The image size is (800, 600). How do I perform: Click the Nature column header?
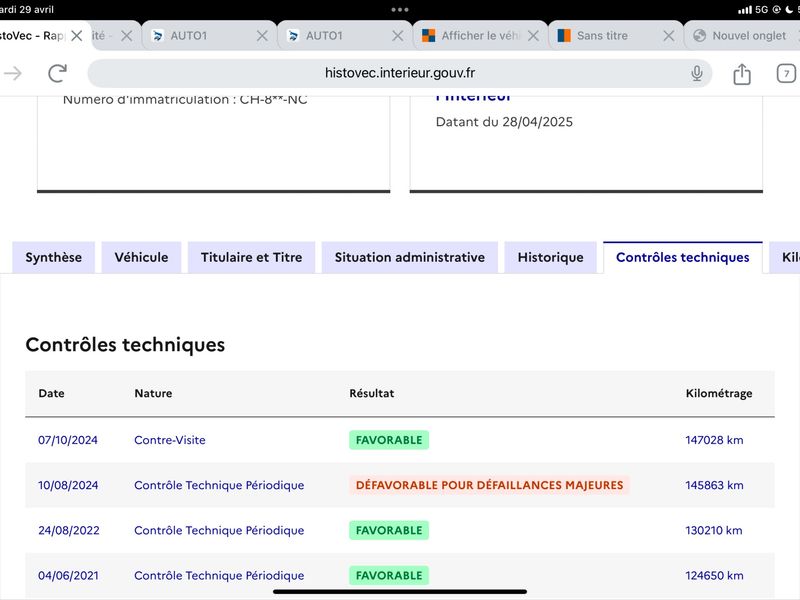153,393
